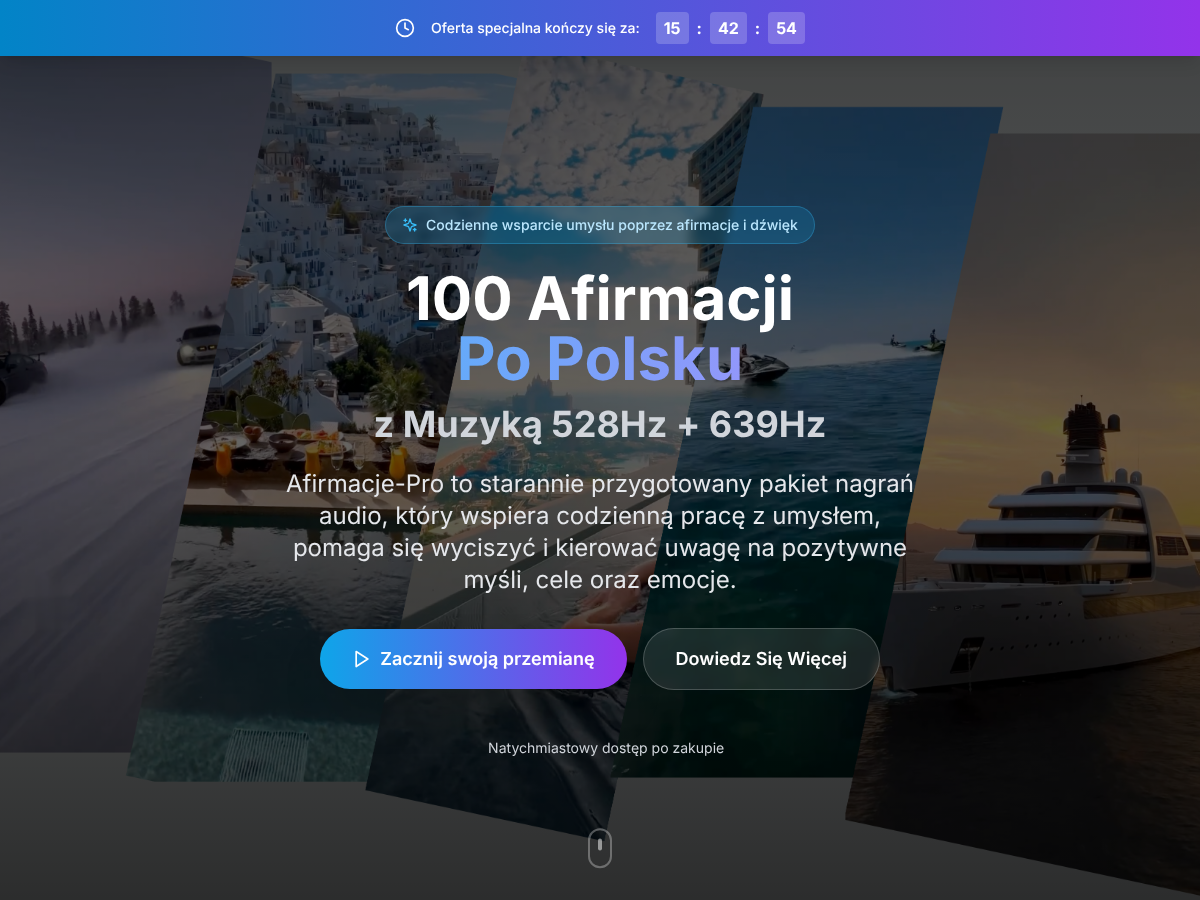Click 'z Muzyką 528Hz + 639Hz' subtitle
Viewport: 1200px width, 900px height.
[x=600, y=425]
